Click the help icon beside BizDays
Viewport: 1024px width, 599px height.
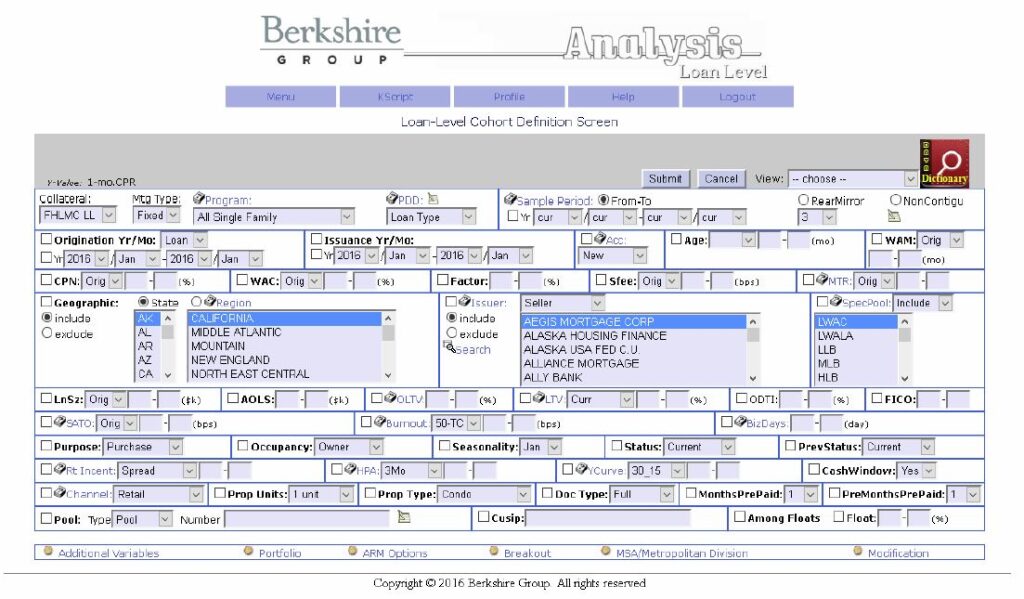click(740, 421)
